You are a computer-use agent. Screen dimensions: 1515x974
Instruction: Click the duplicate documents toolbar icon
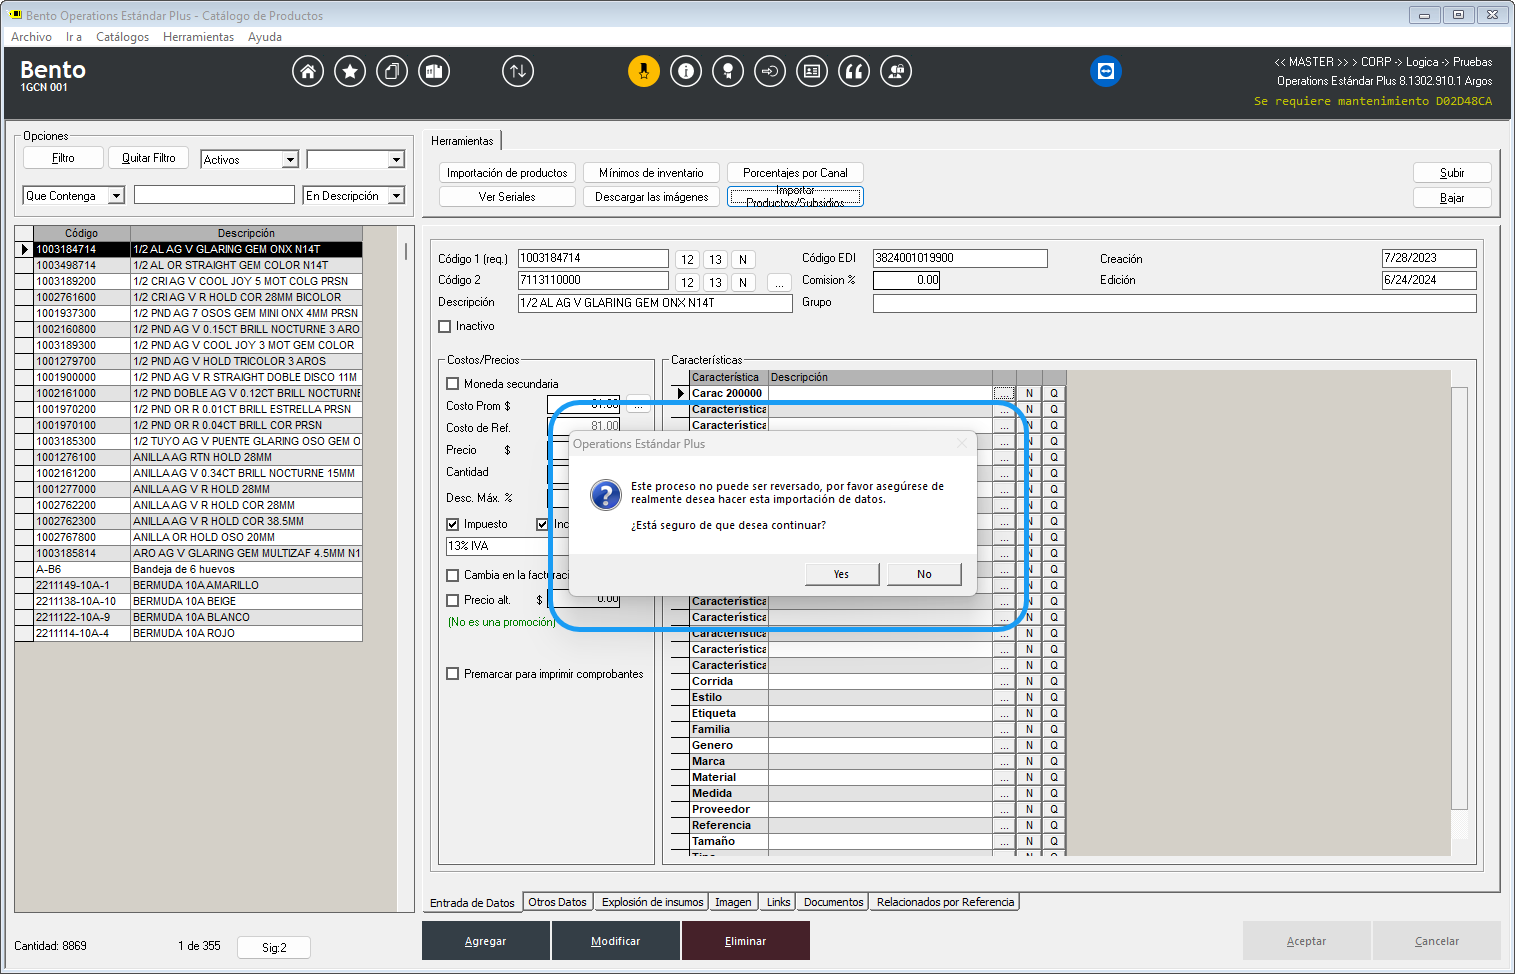[x=392, y=71]
